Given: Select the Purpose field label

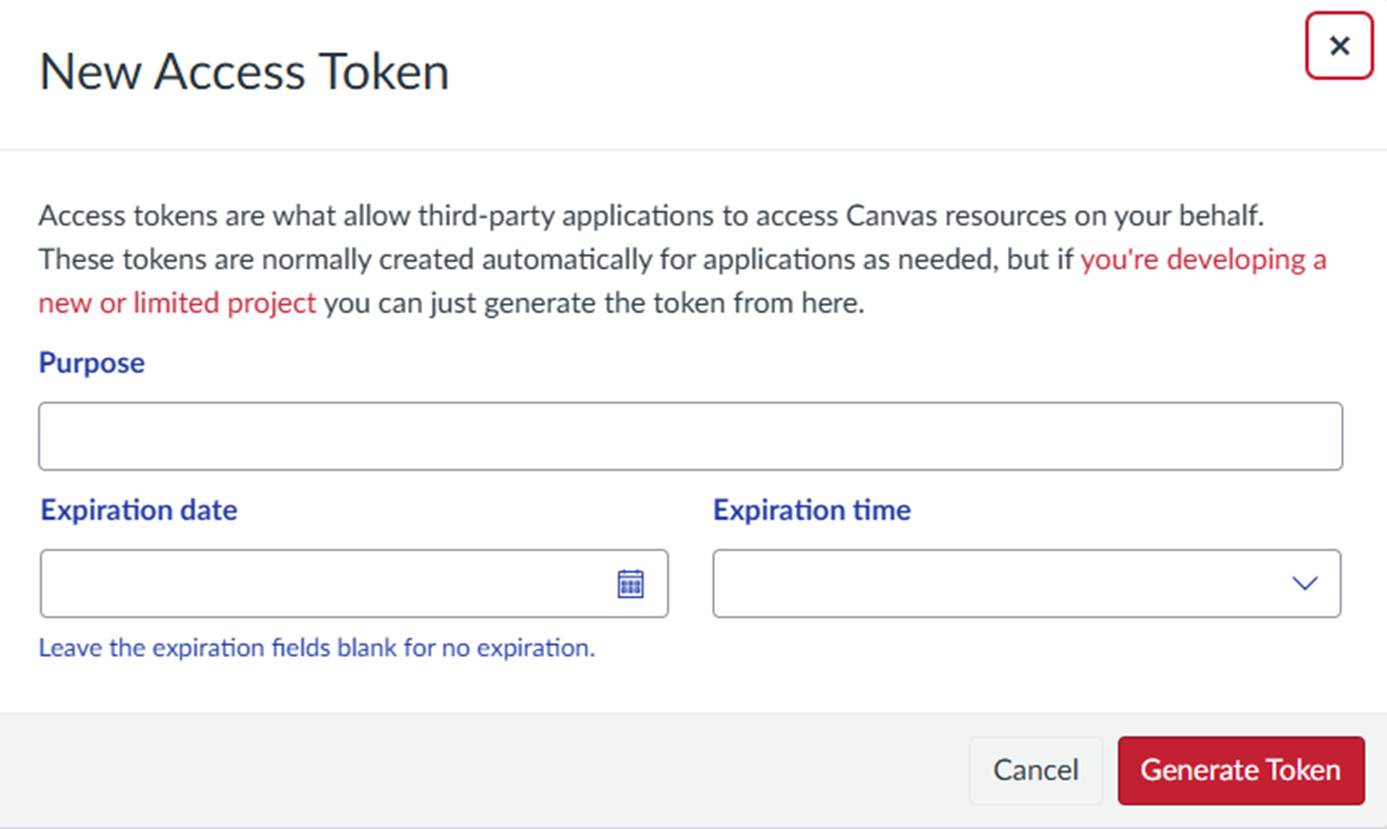Looking at the screenshot, I should click(92, 362).
